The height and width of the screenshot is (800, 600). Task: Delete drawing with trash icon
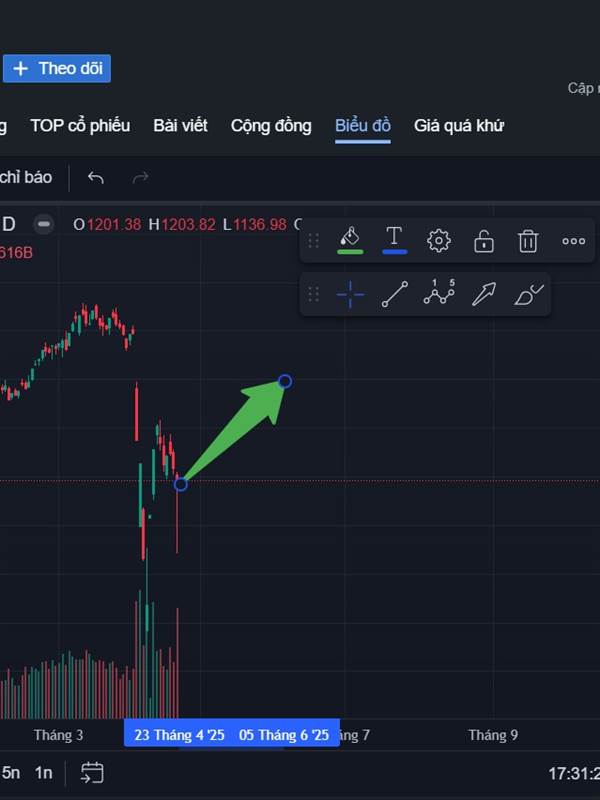[528, 241]
